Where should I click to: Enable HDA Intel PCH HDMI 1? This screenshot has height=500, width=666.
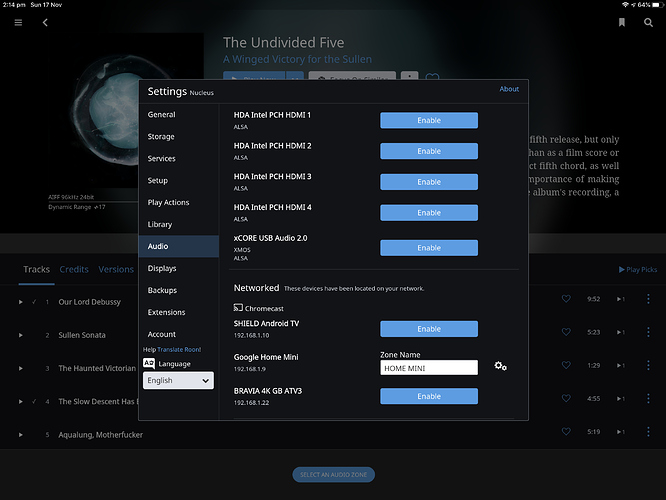(429, 120)
